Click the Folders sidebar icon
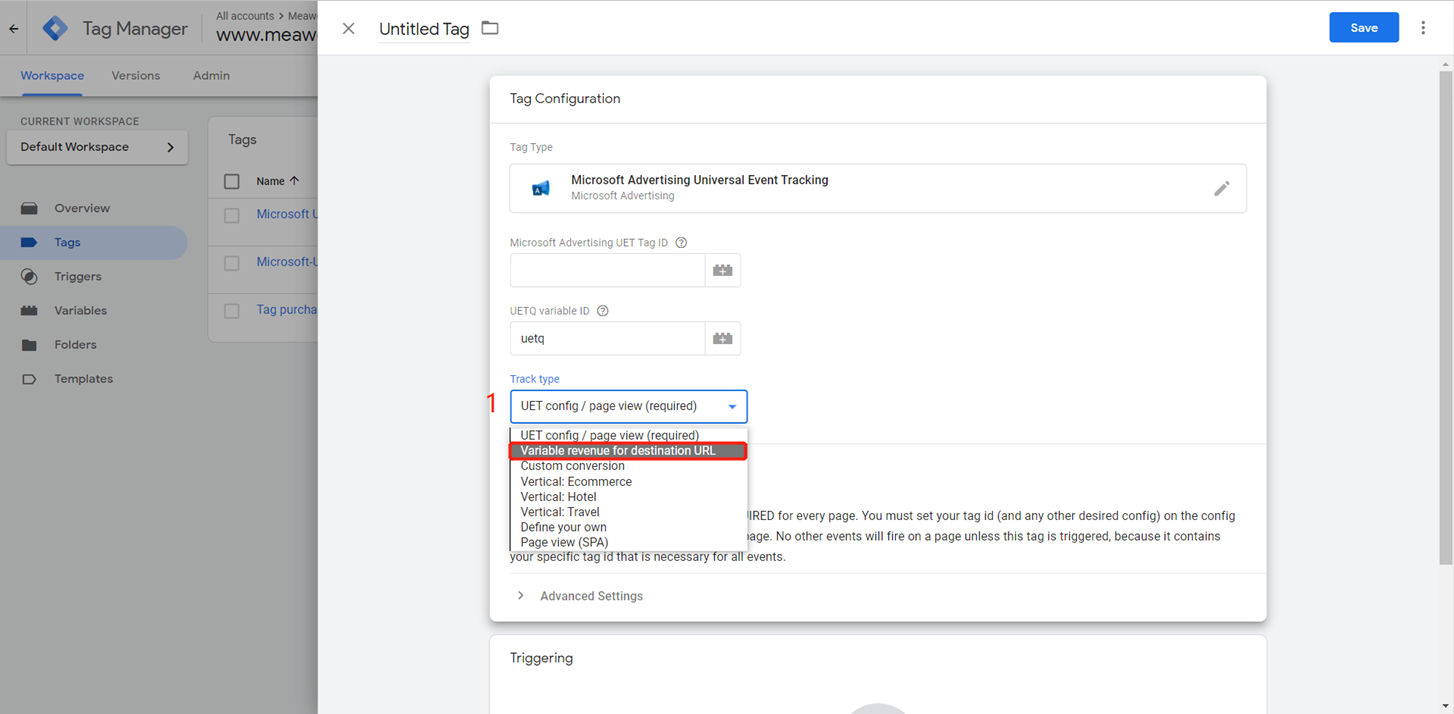 click(x=29, y=345)
